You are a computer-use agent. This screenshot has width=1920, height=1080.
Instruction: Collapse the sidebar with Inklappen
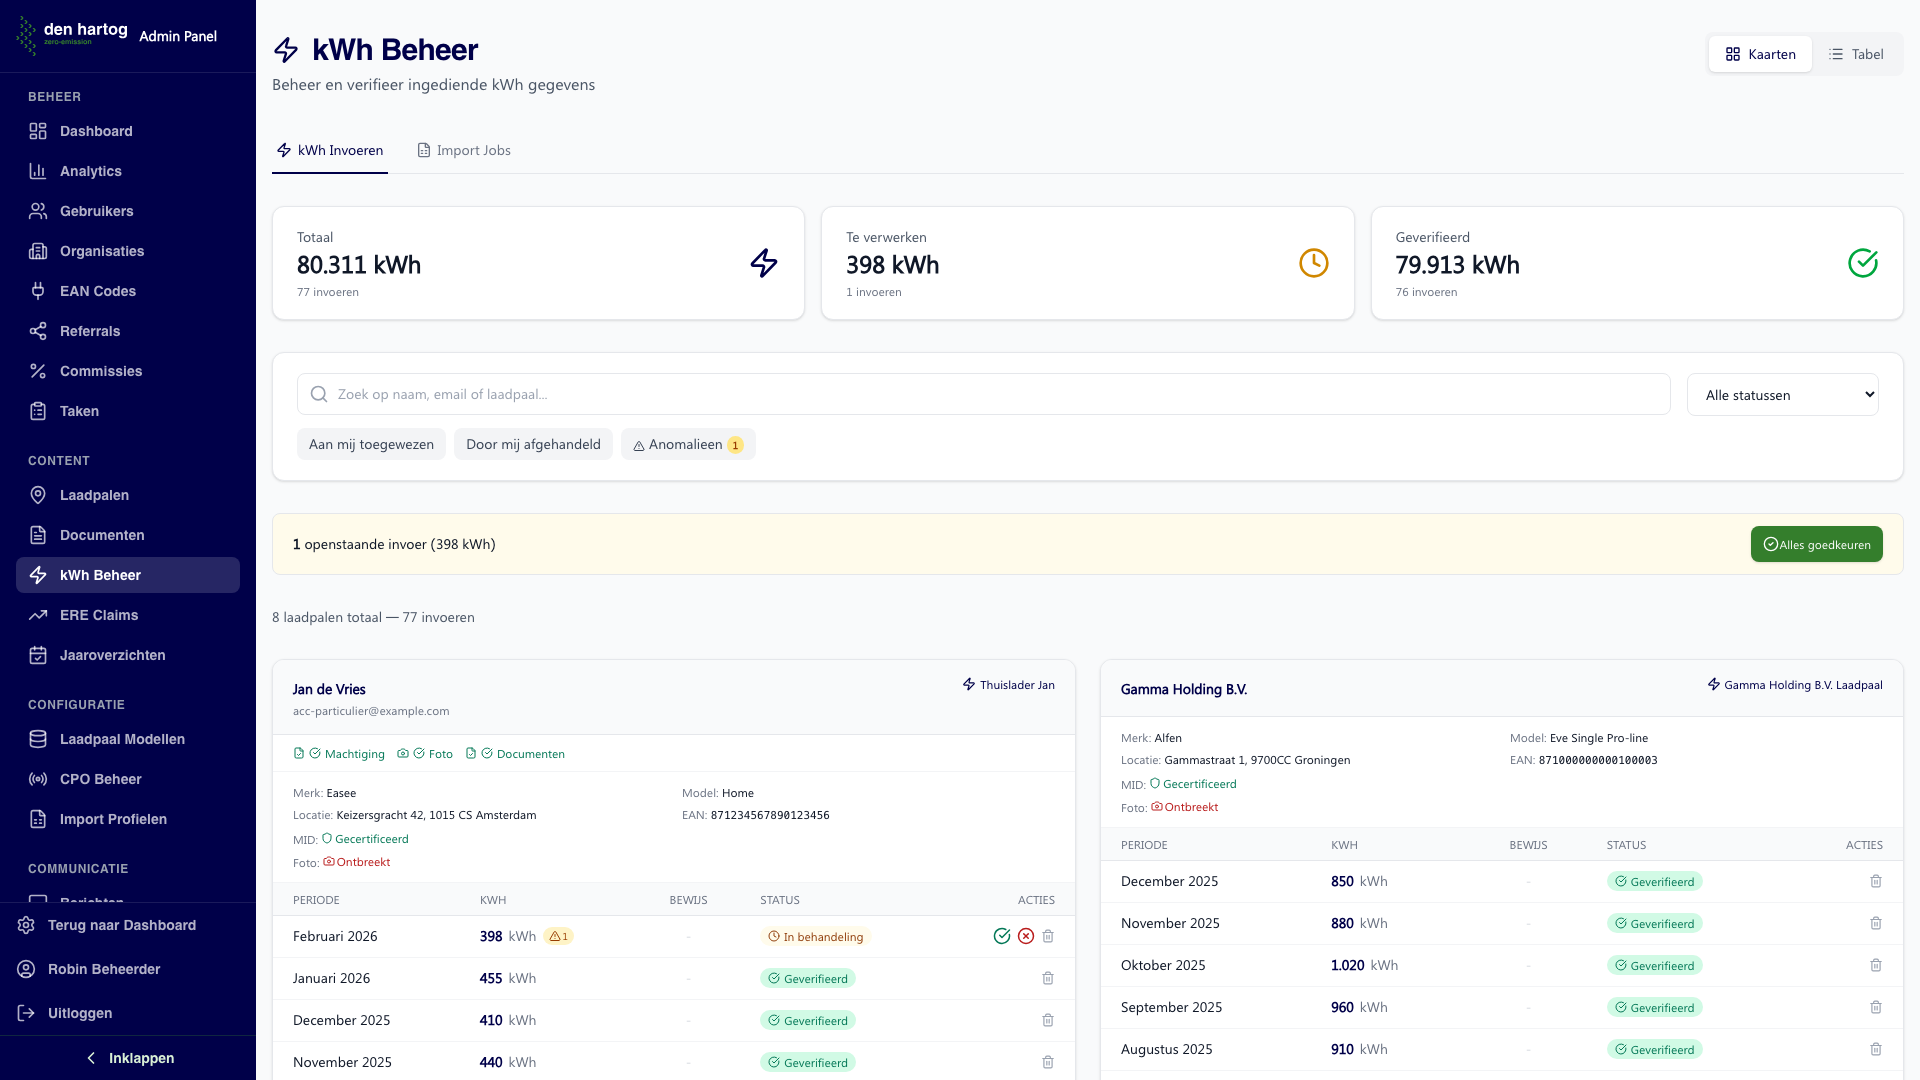coord(128,1058)
